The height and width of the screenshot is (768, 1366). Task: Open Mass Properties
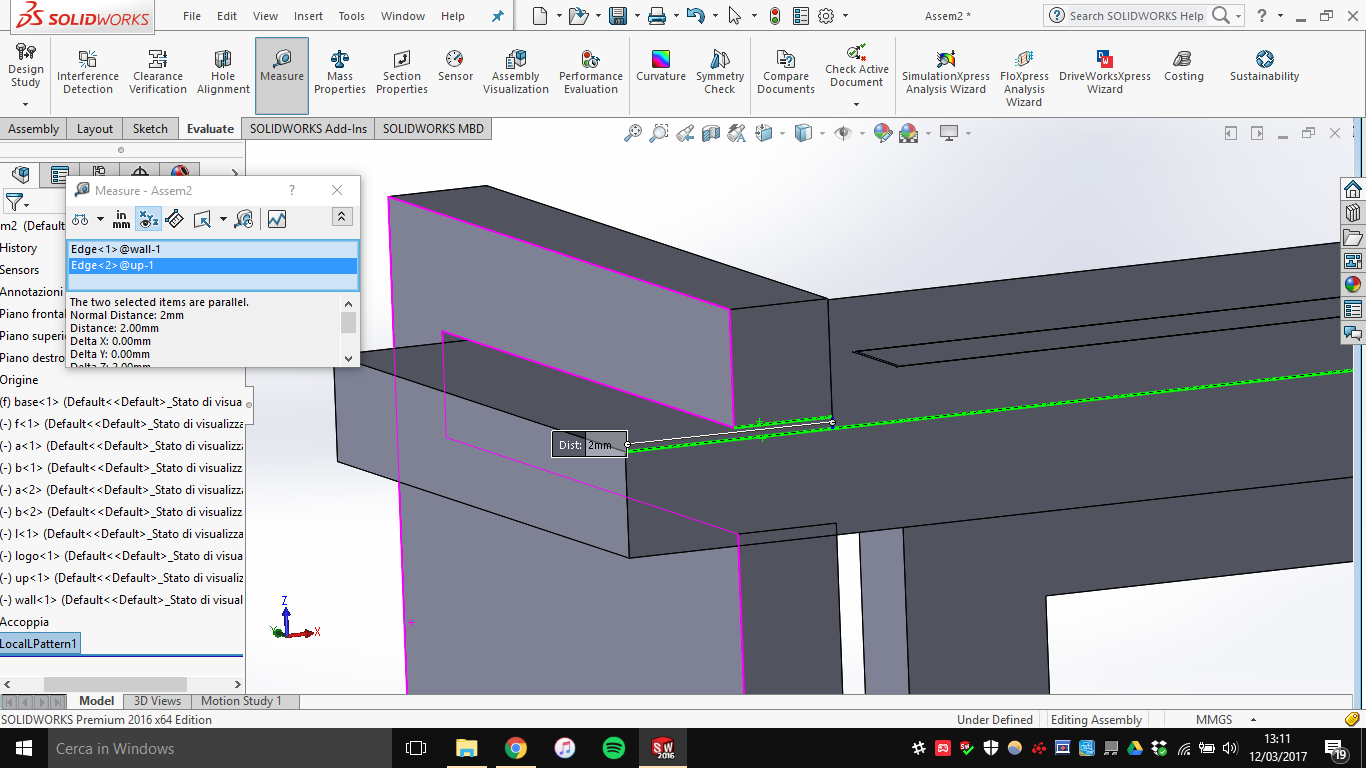(x=340, y=72)
